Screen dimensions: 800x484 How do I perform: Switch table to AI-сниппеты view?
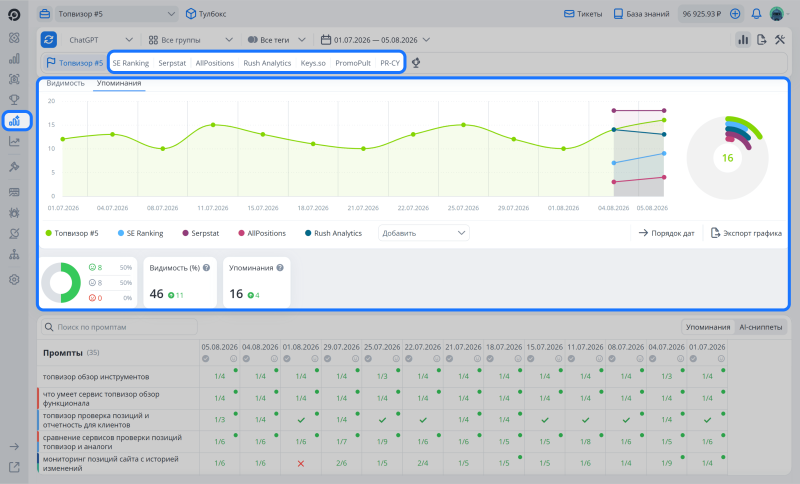tap(761, 327)
